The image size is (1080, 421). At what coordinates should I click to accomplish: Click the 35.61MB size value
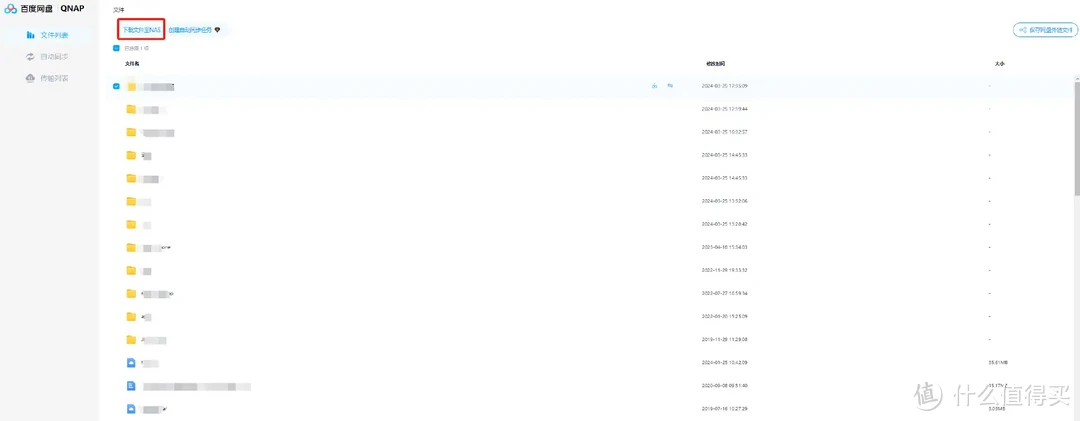click(998, 362)
